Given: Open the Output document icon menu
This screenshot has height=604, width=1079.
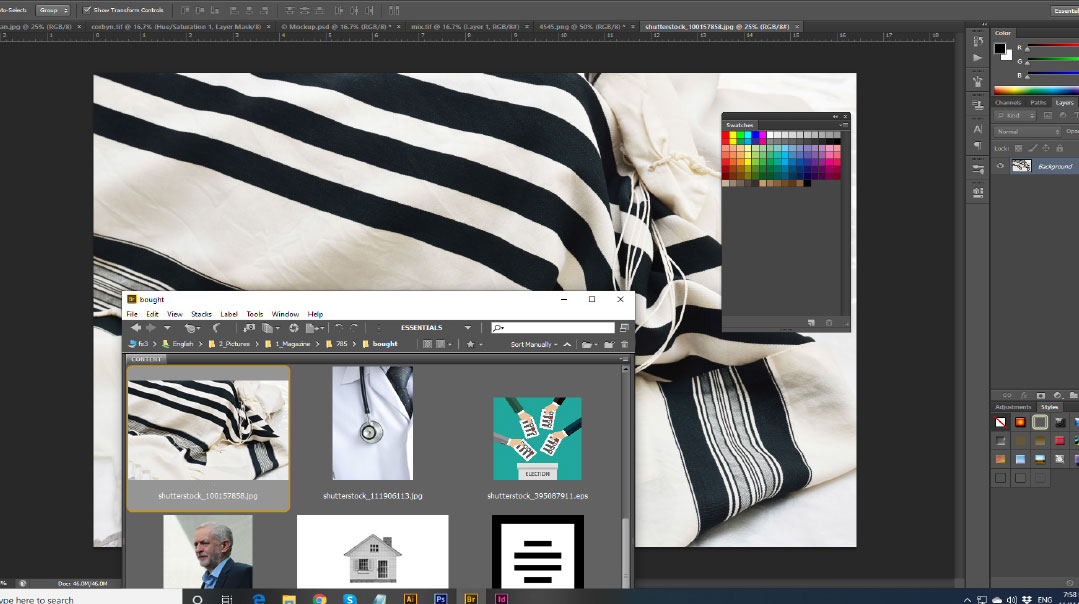Looking at the screenshot, I should click(x=314, y=328).
